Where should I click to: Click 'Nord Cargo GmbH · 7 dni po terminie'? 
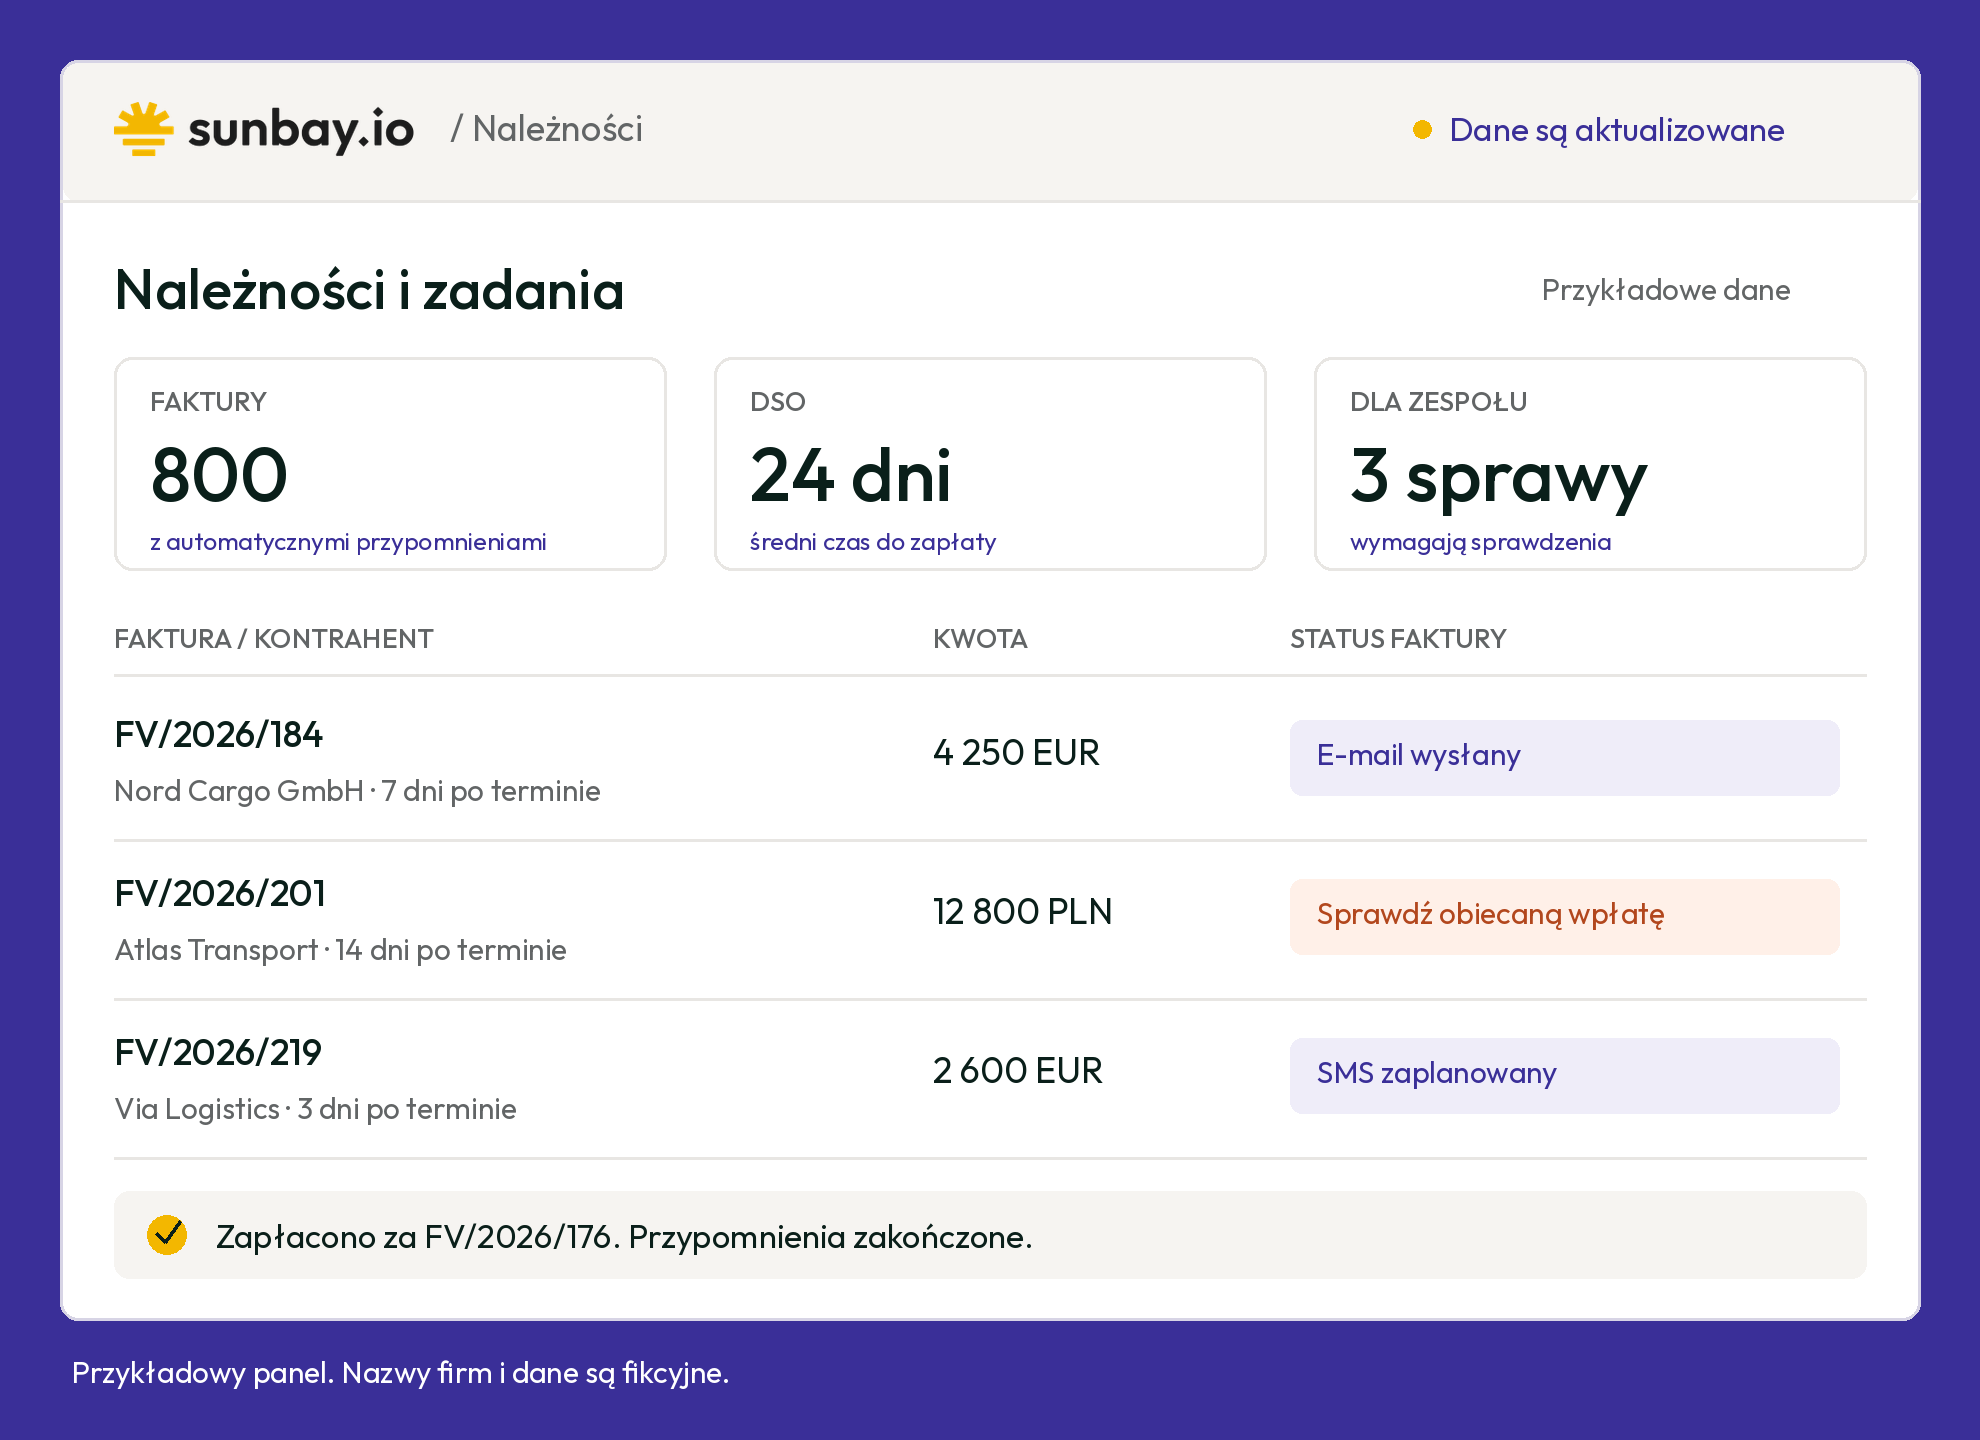pyautogui.click(x=358, y=791)
